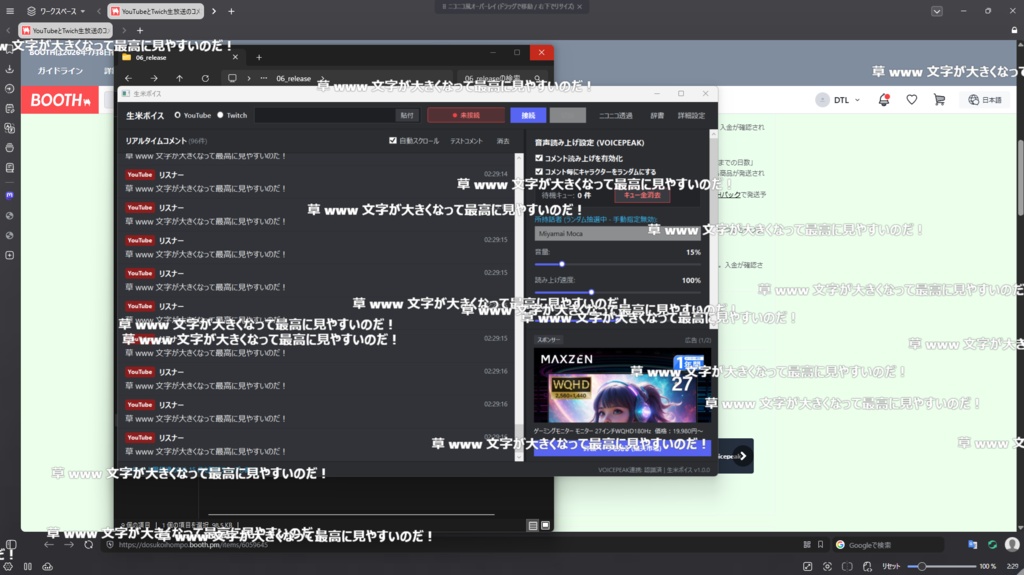Image resolution: width=1024 pixels, height=575 pixels.
Task: Open the BOOTH wishlist heart icon
Action: [912, 100]
